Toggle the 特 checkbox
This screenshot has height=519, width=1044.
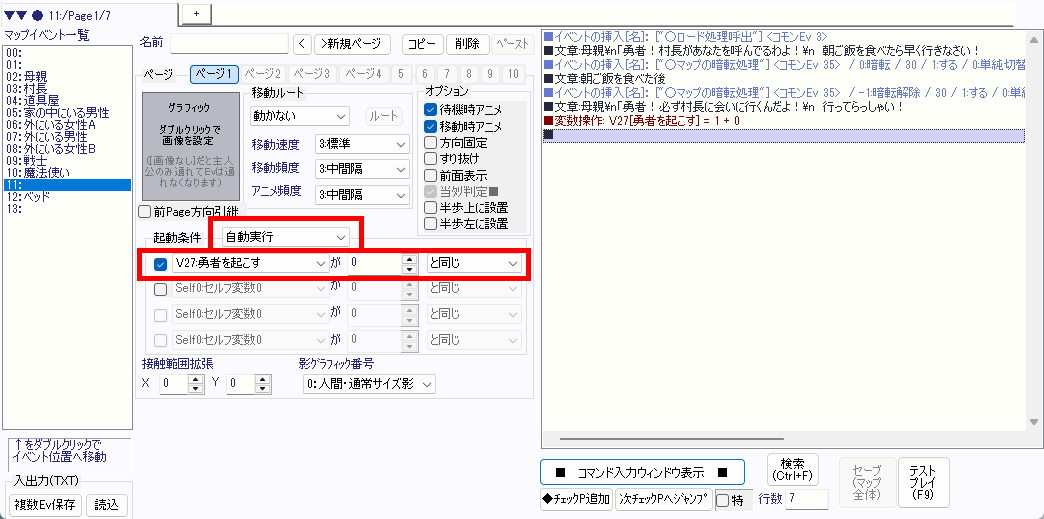pos(722,500)
